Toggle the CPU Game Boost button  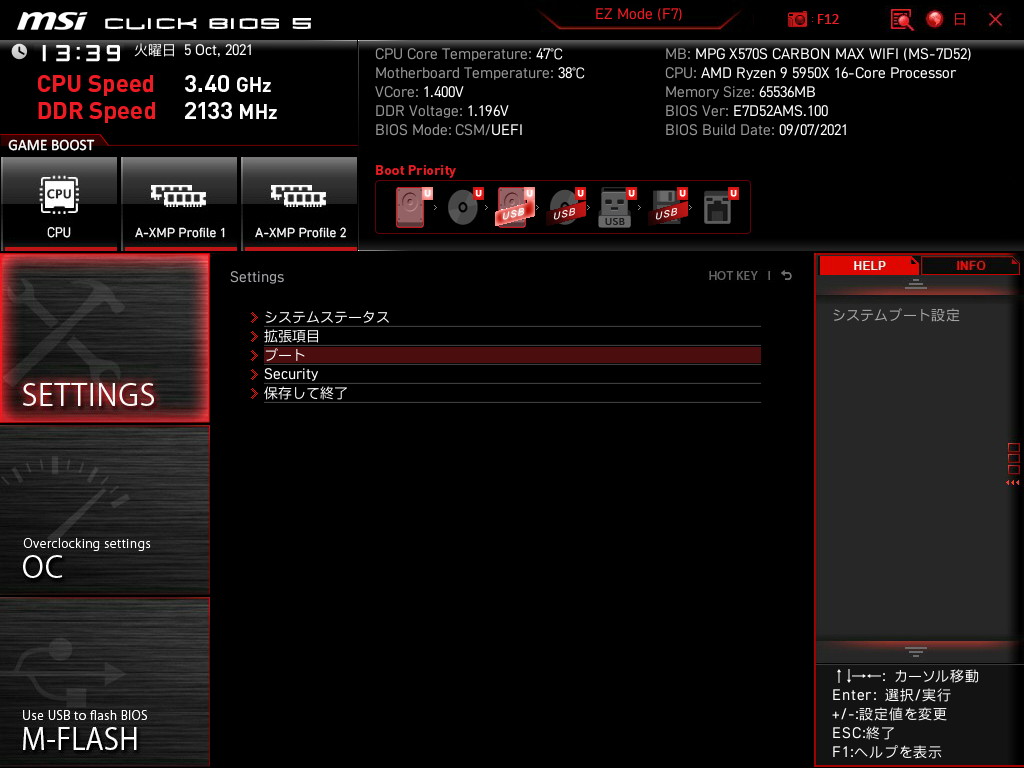[x=59, y=203]
